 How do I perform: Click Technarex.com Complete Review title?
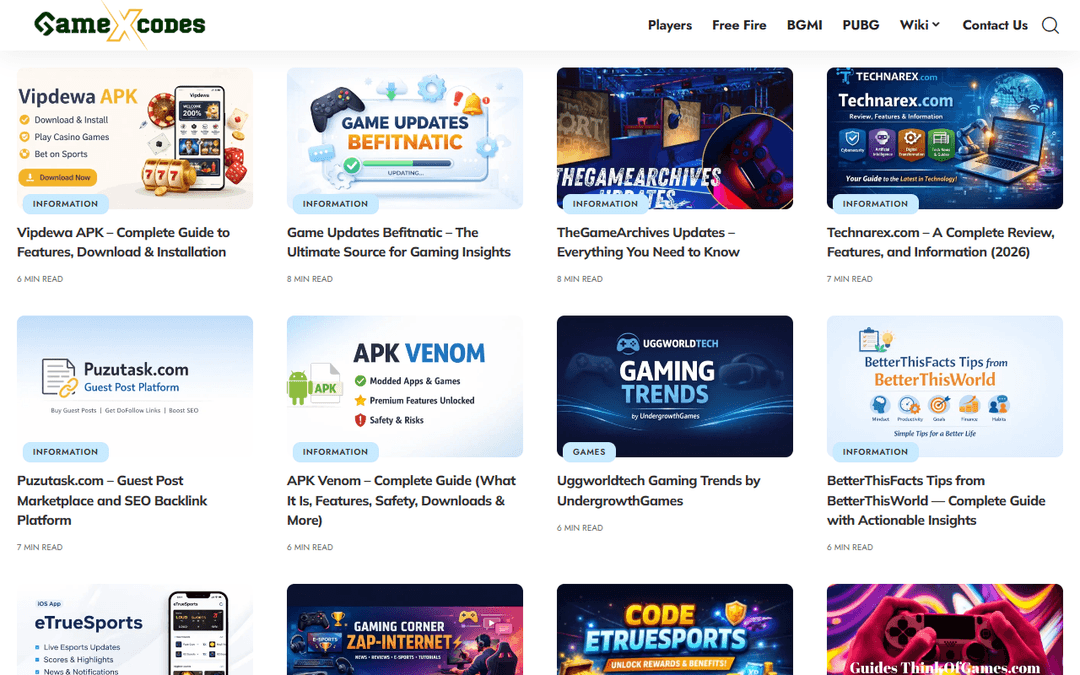[x=940, y=242]
